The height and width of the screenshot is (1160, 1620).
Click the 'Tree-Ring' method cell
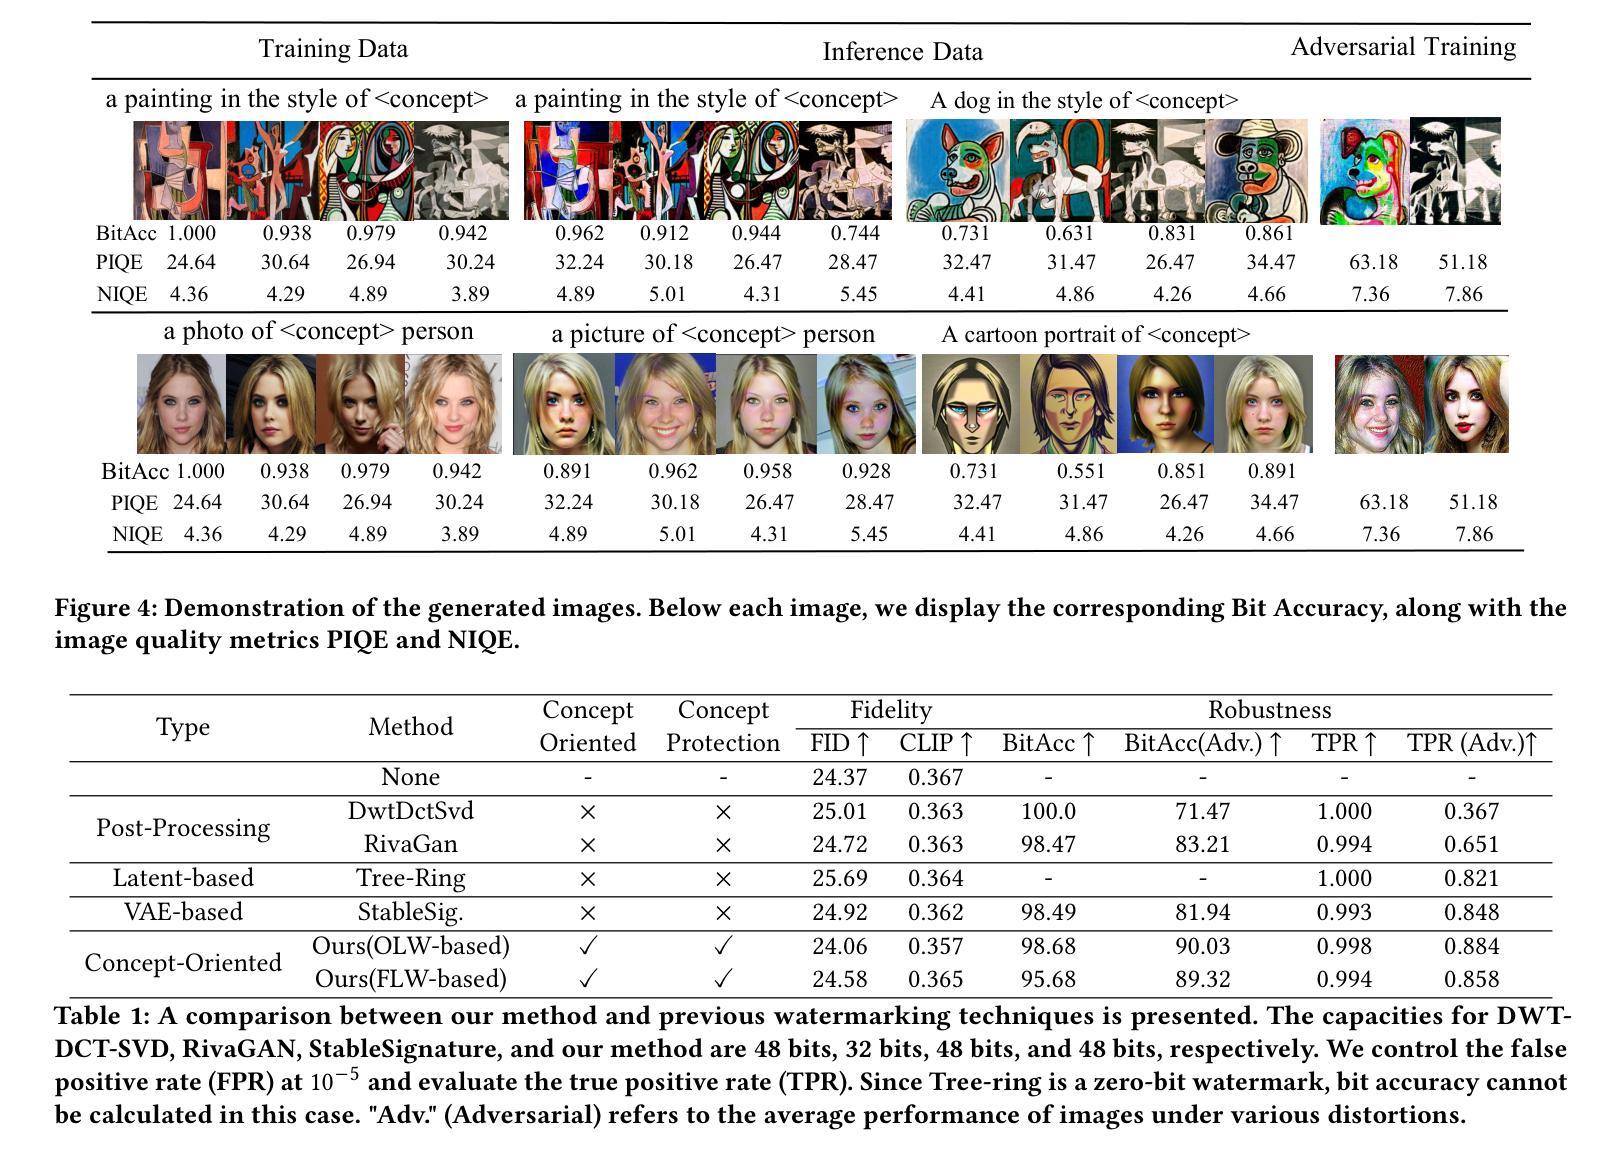(x=410, y=878)
